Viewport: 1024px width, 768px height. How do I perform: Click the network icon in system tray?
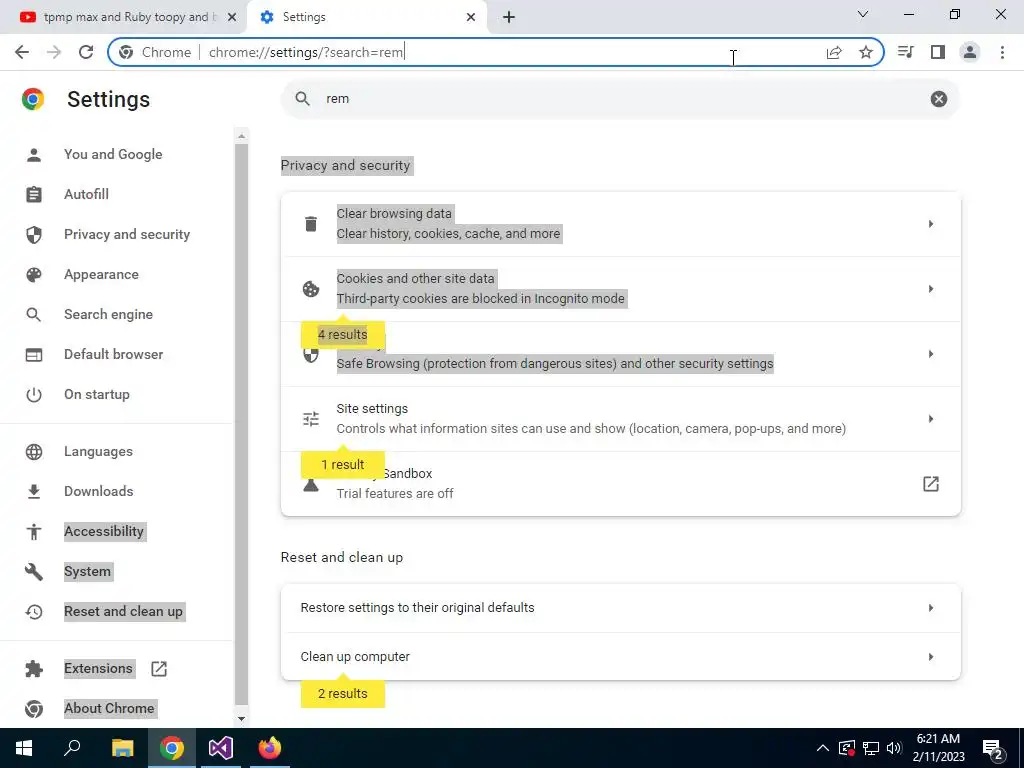871,748
